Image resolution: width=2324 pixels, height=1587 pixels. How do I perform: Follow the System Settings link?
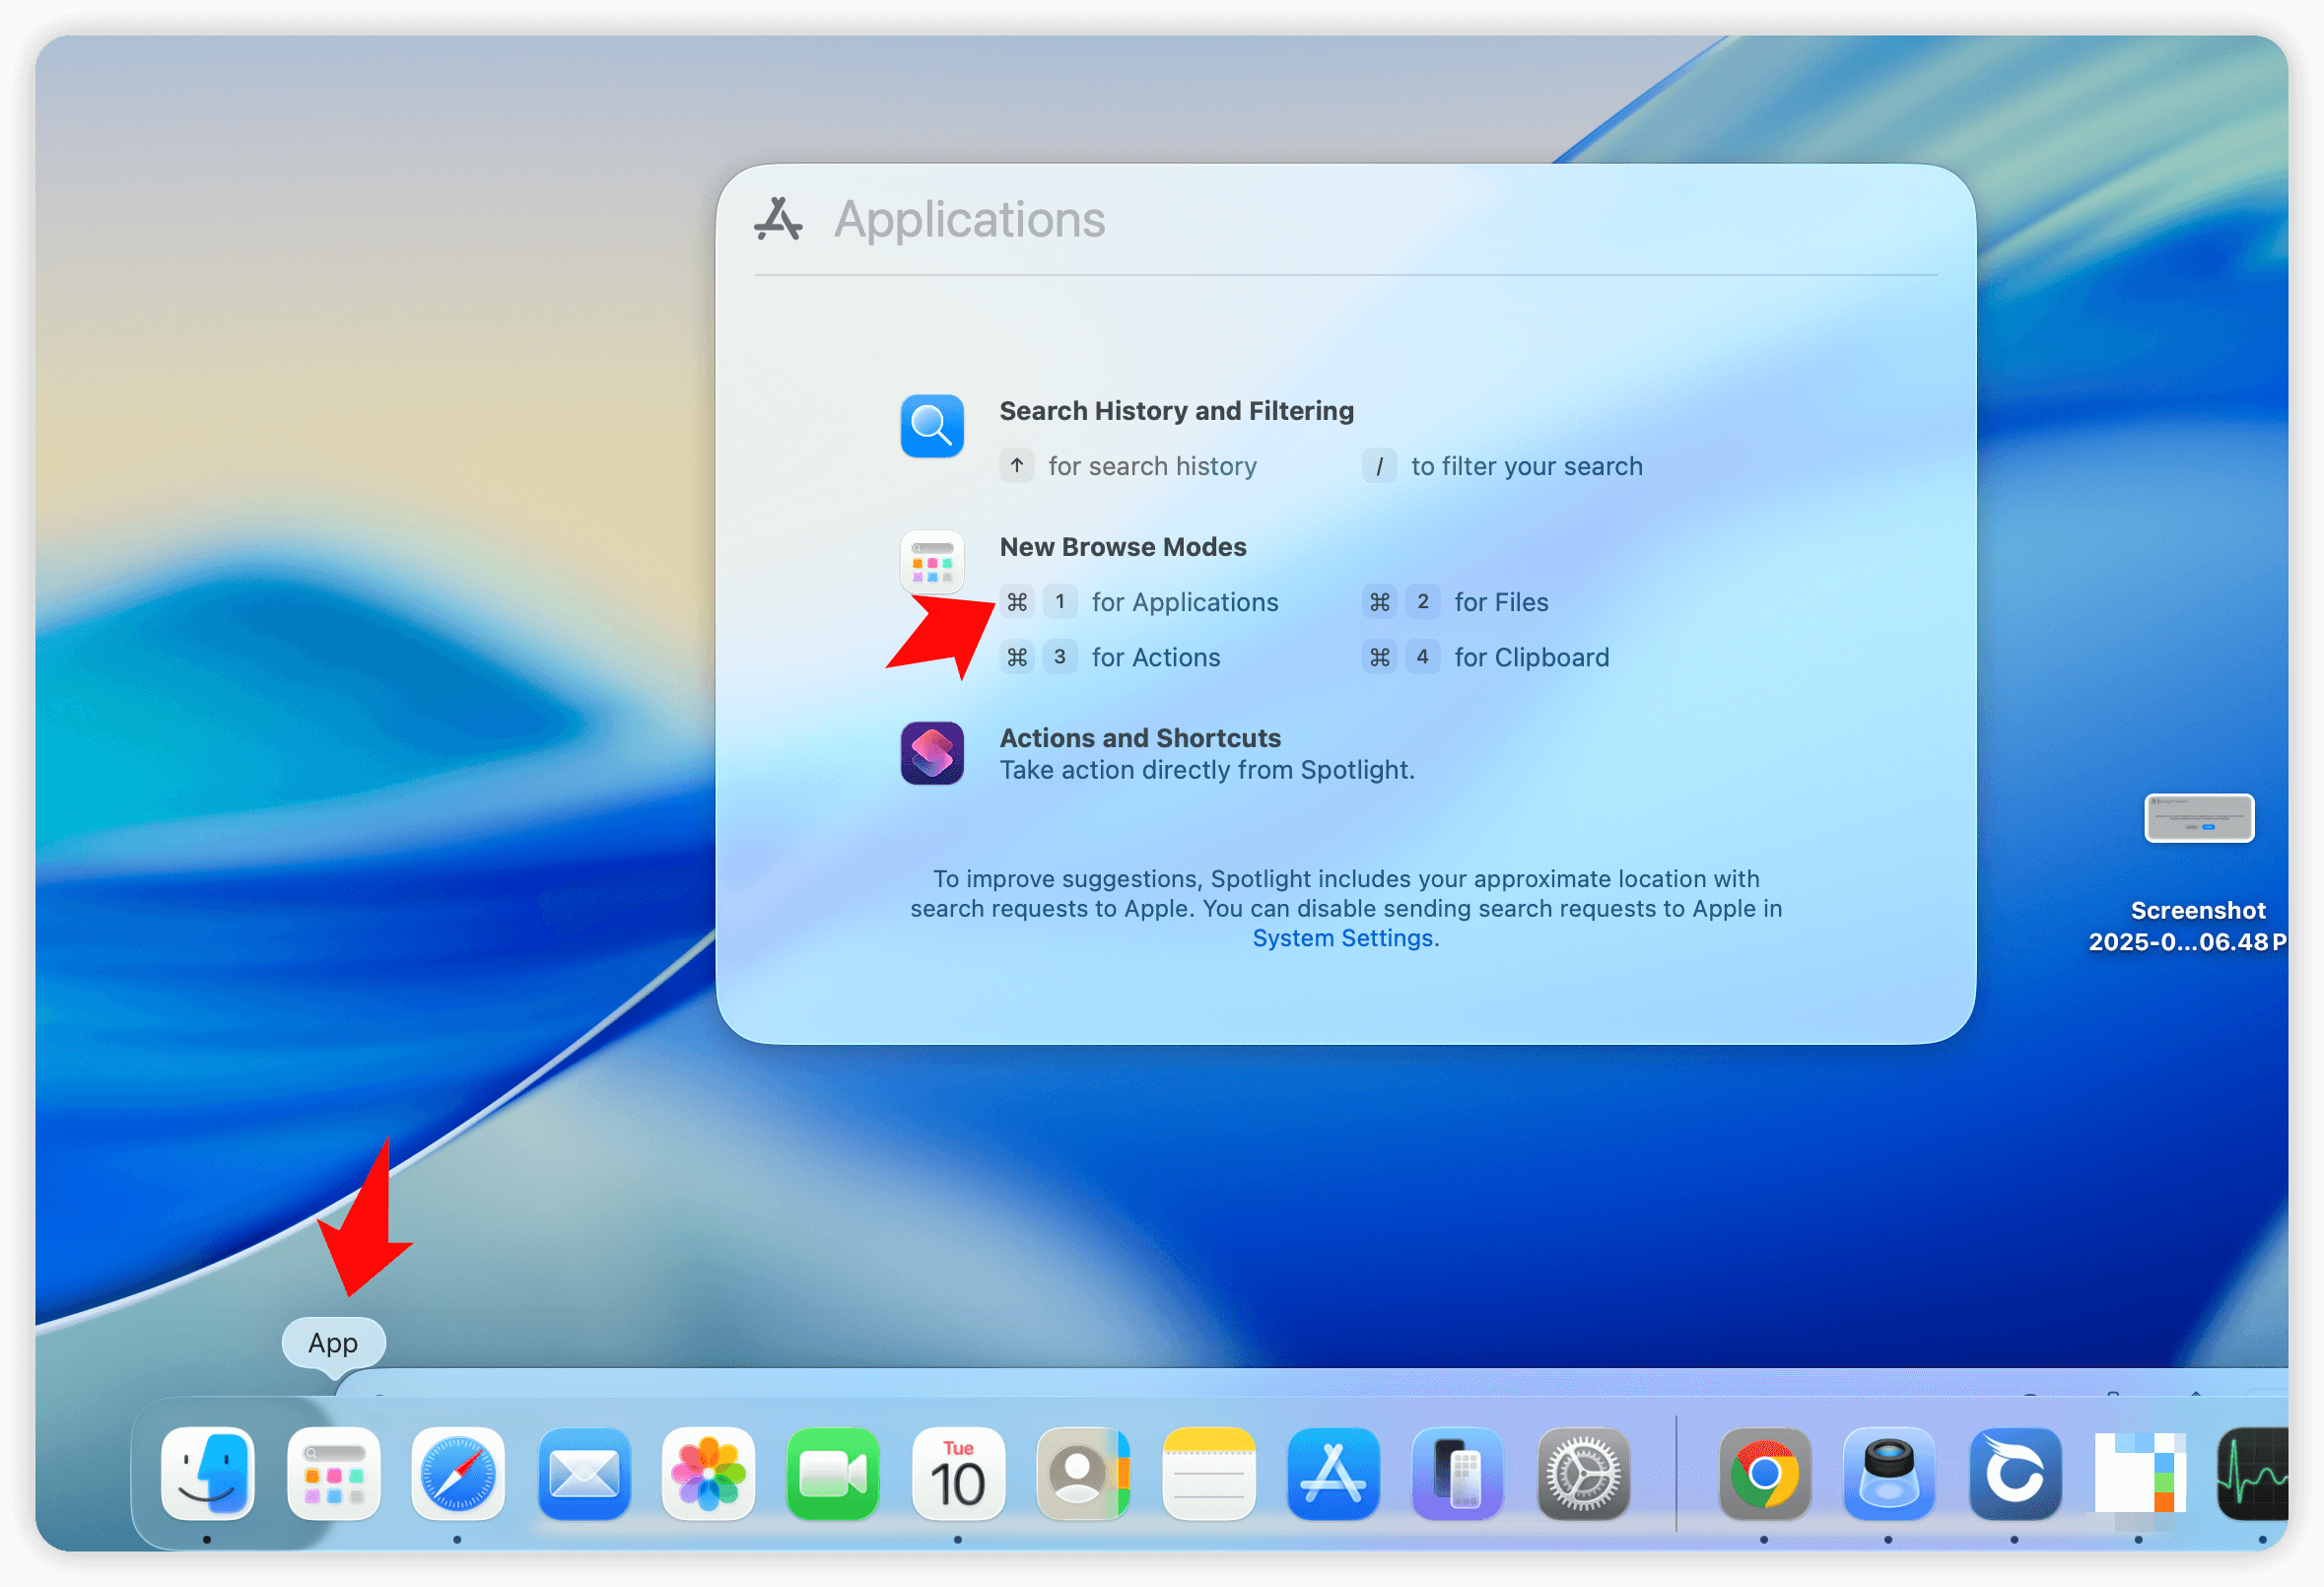click(x=1343, y=939)
